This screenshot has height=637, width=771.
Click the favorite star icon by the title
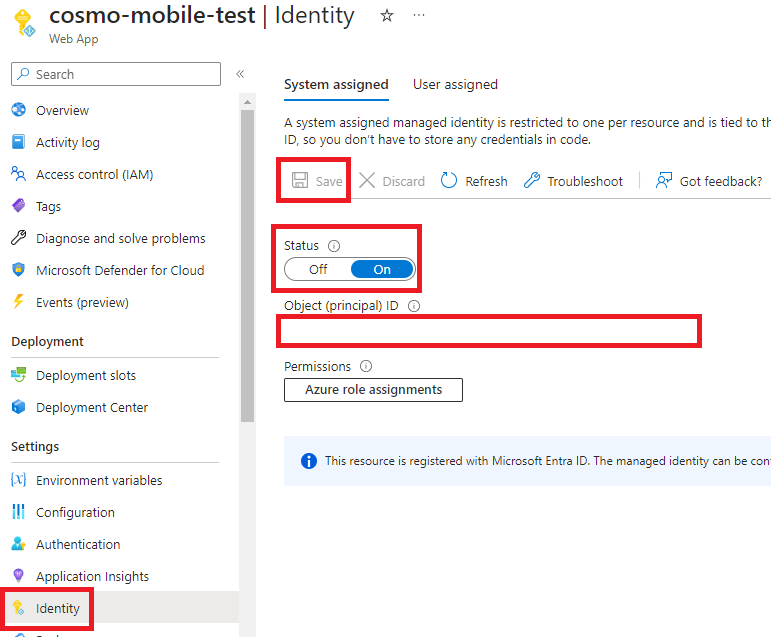tap(387, 16)
